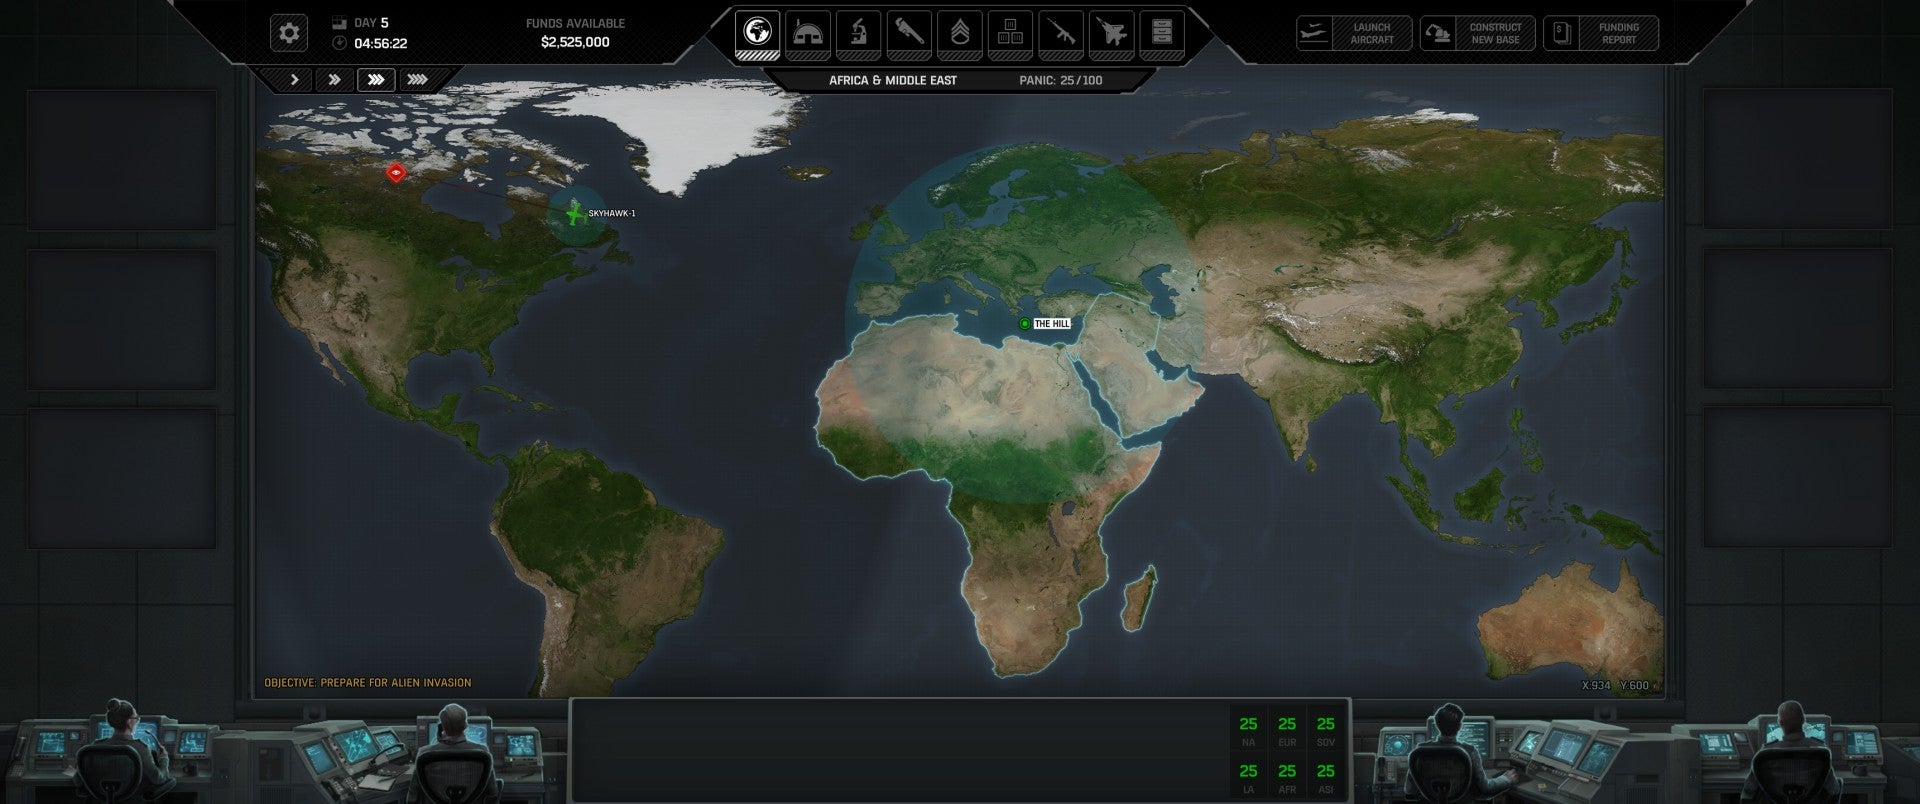Select the green Skyhawk-1 aircraft icon
Image resolution: width=1920 pixels, height=804 pixels.
tap(574, 213)
